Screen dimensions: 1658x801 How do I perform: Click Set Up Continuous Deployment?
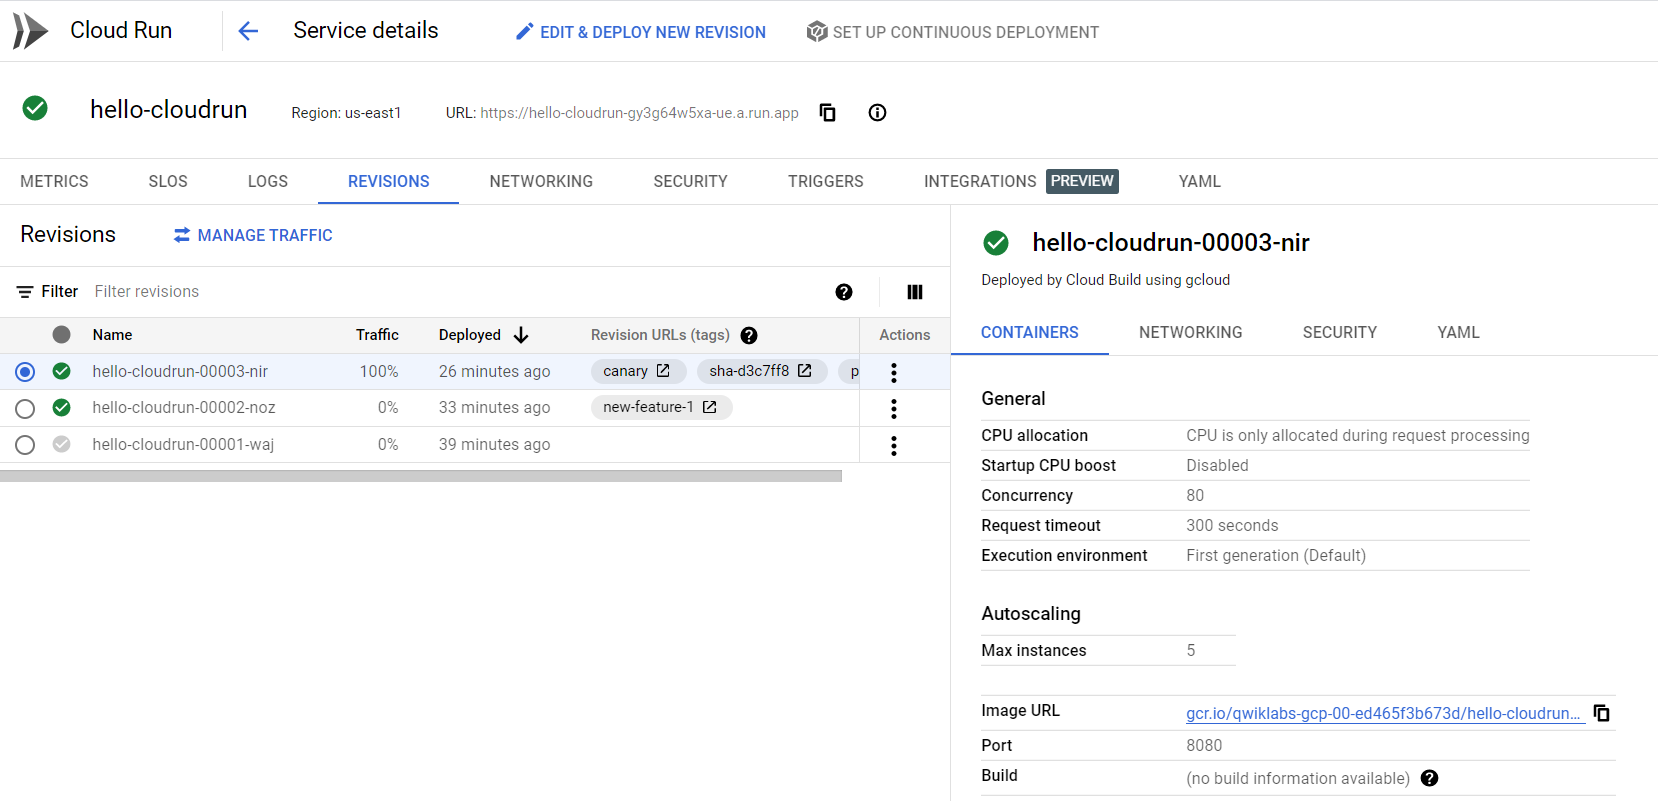[953, 32]
